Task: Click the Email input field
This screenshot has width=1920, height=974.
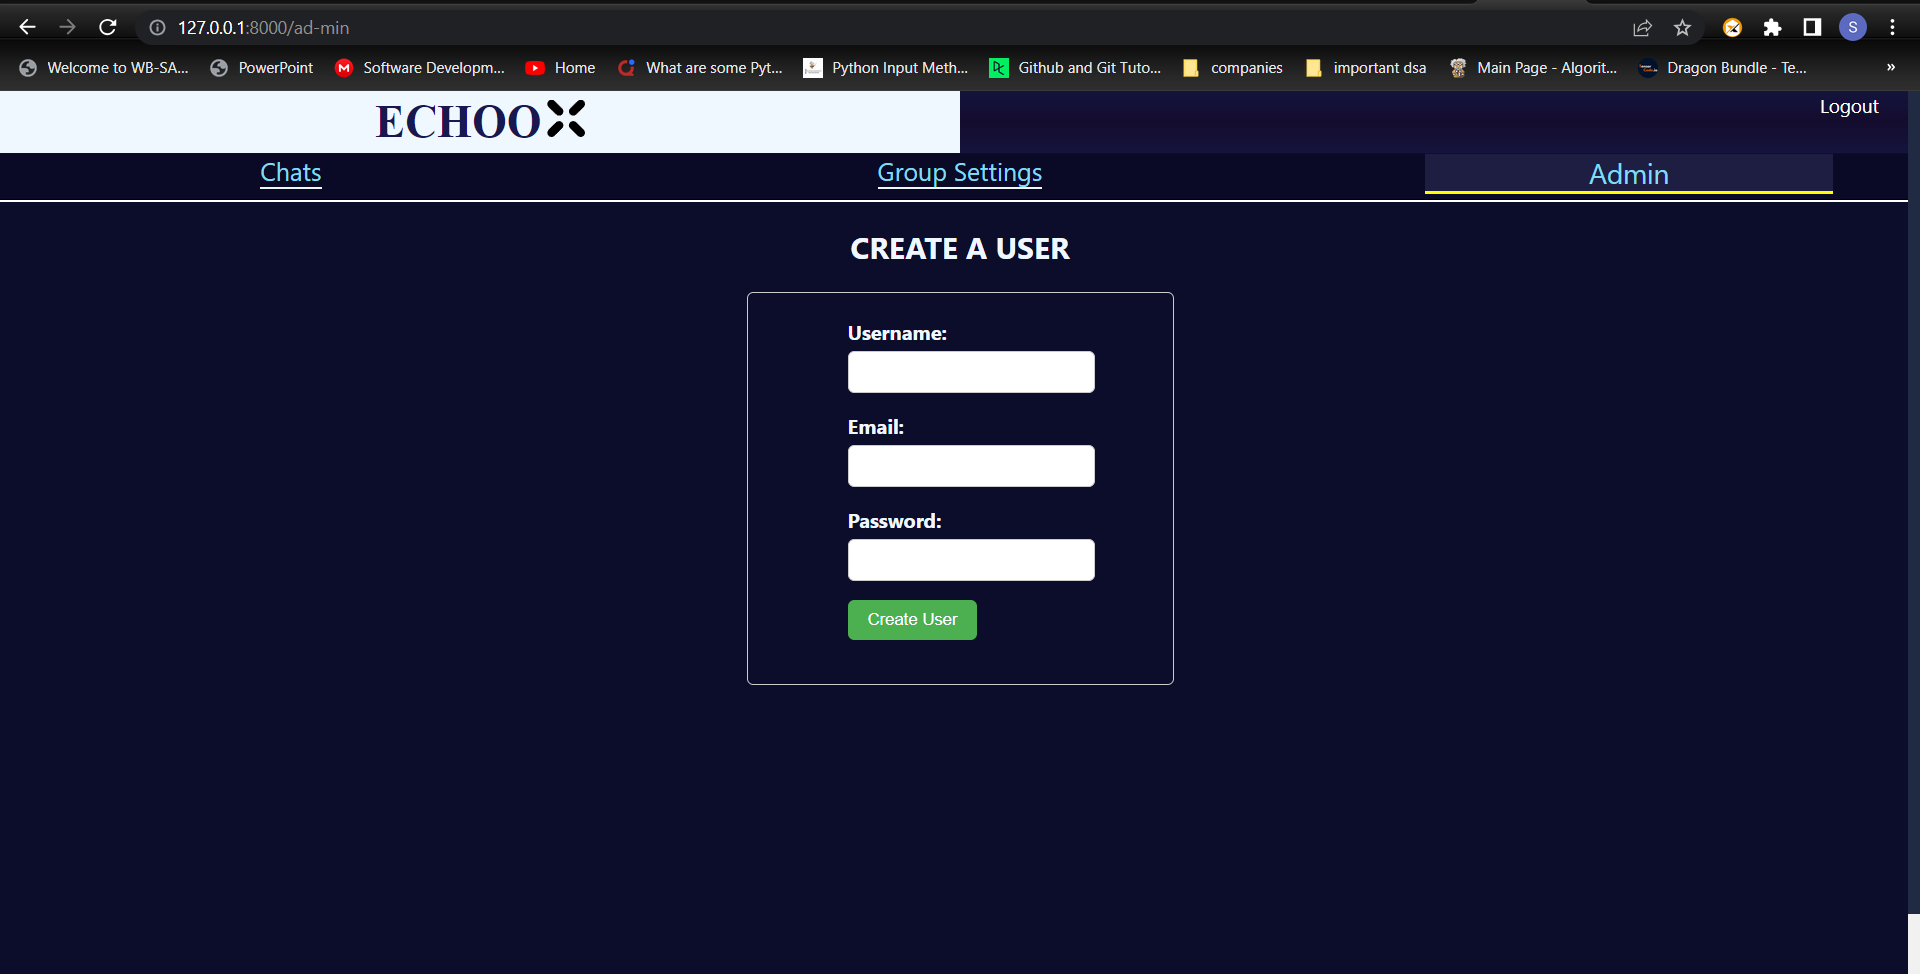Action: tap(971, 465)
